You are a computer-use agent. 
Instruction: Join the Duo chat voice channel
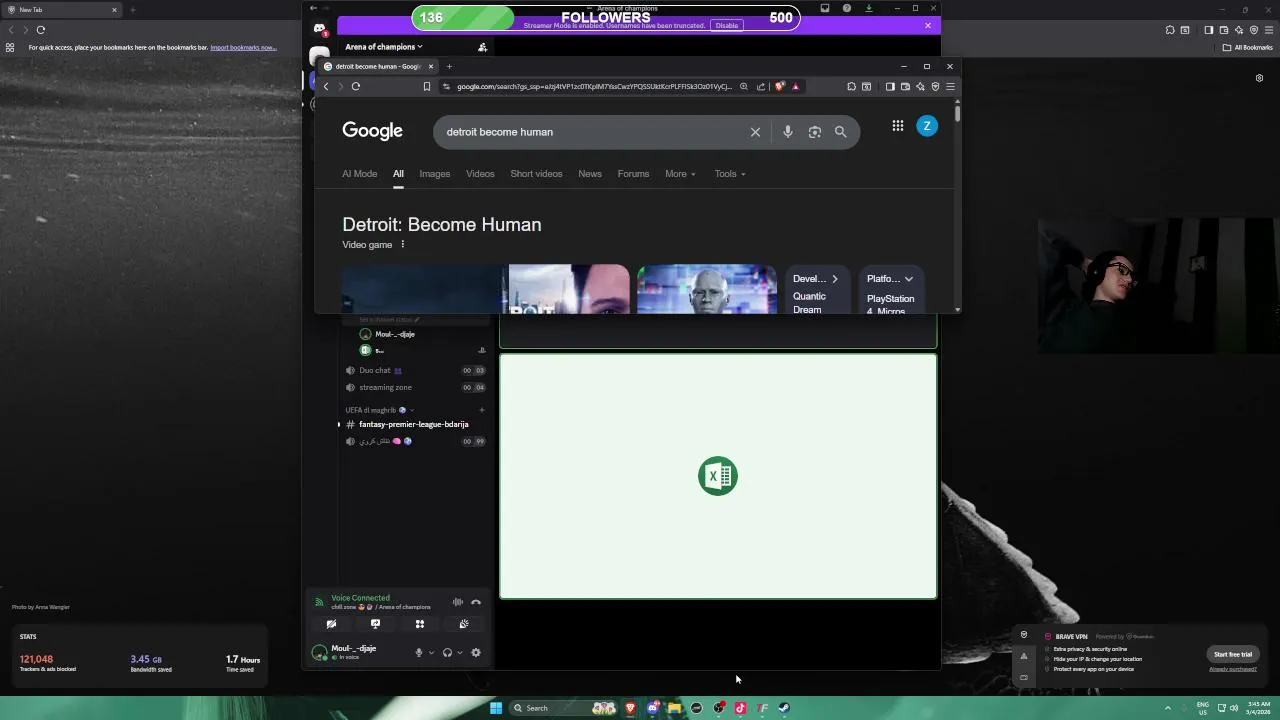[x=413, y=370]
